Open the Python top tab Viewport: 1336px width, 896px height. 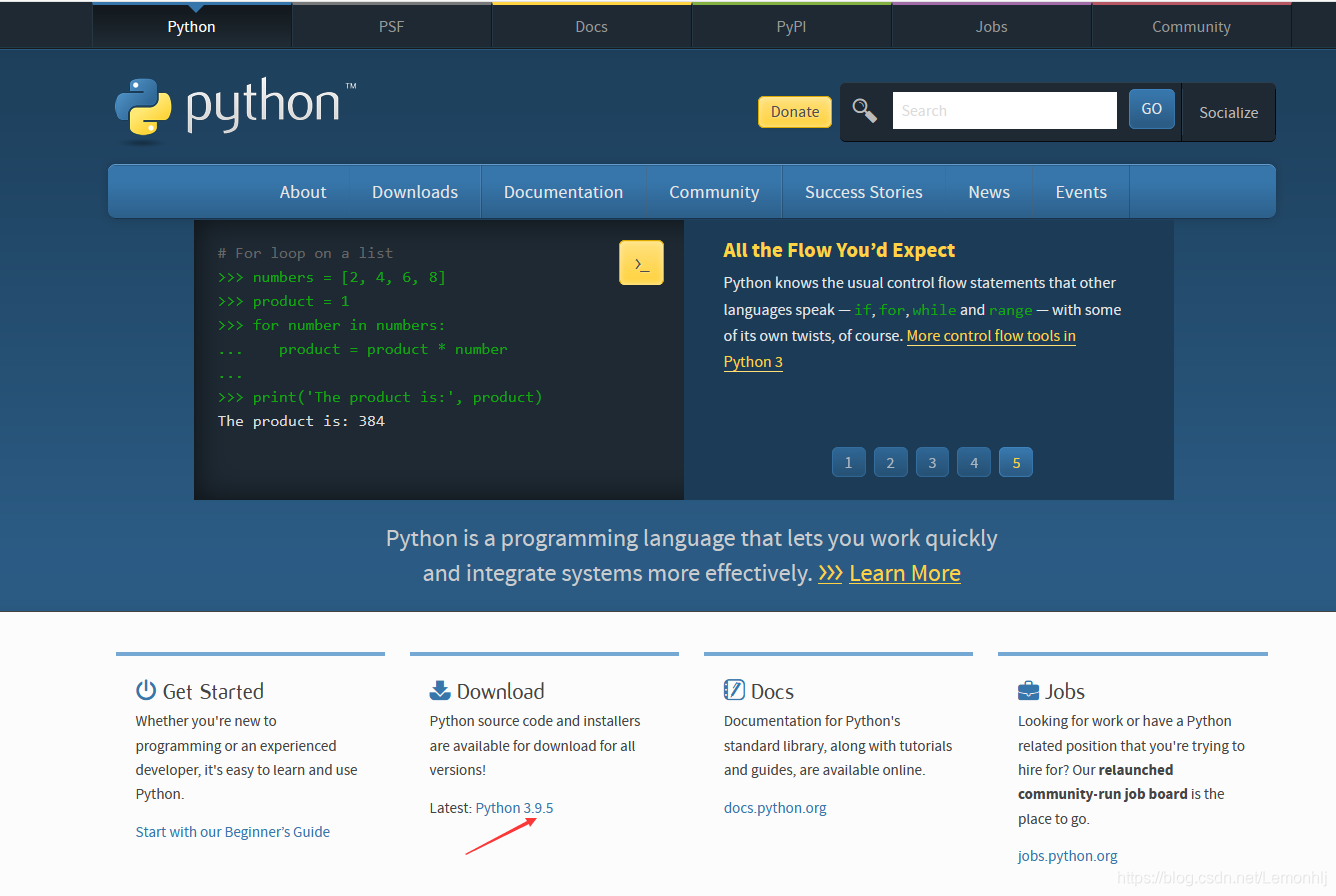(191, 26)
